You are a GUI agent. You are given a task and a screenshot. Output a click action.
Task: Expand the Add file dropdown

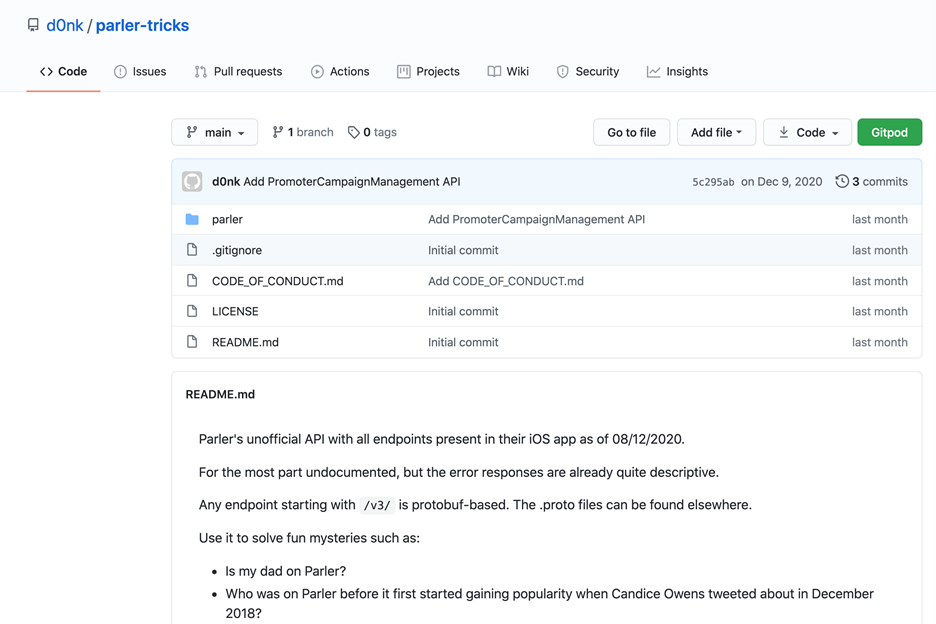pyautogui.click(x=716, y=132)
